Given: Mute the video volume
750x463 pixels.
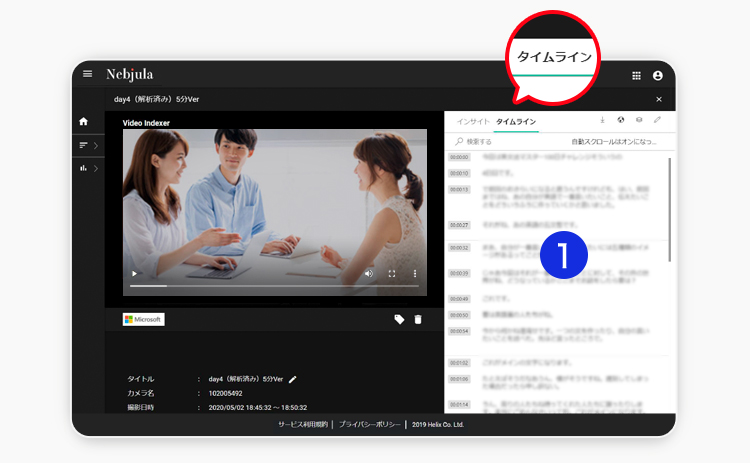Looking at the screenshot, I should click(368, 274).
